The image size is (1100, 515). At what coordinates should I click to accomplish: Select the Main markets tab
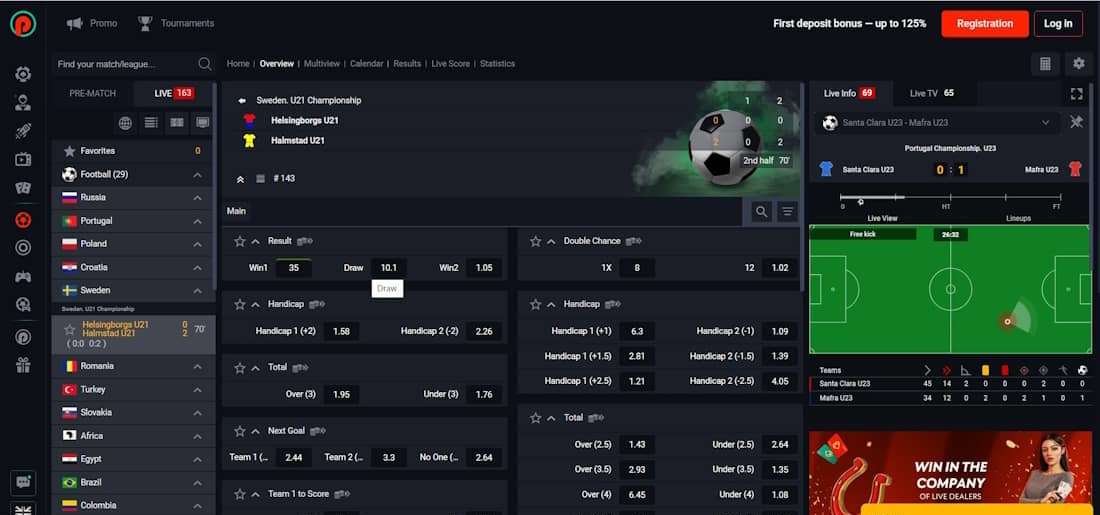tap(236, 211)
